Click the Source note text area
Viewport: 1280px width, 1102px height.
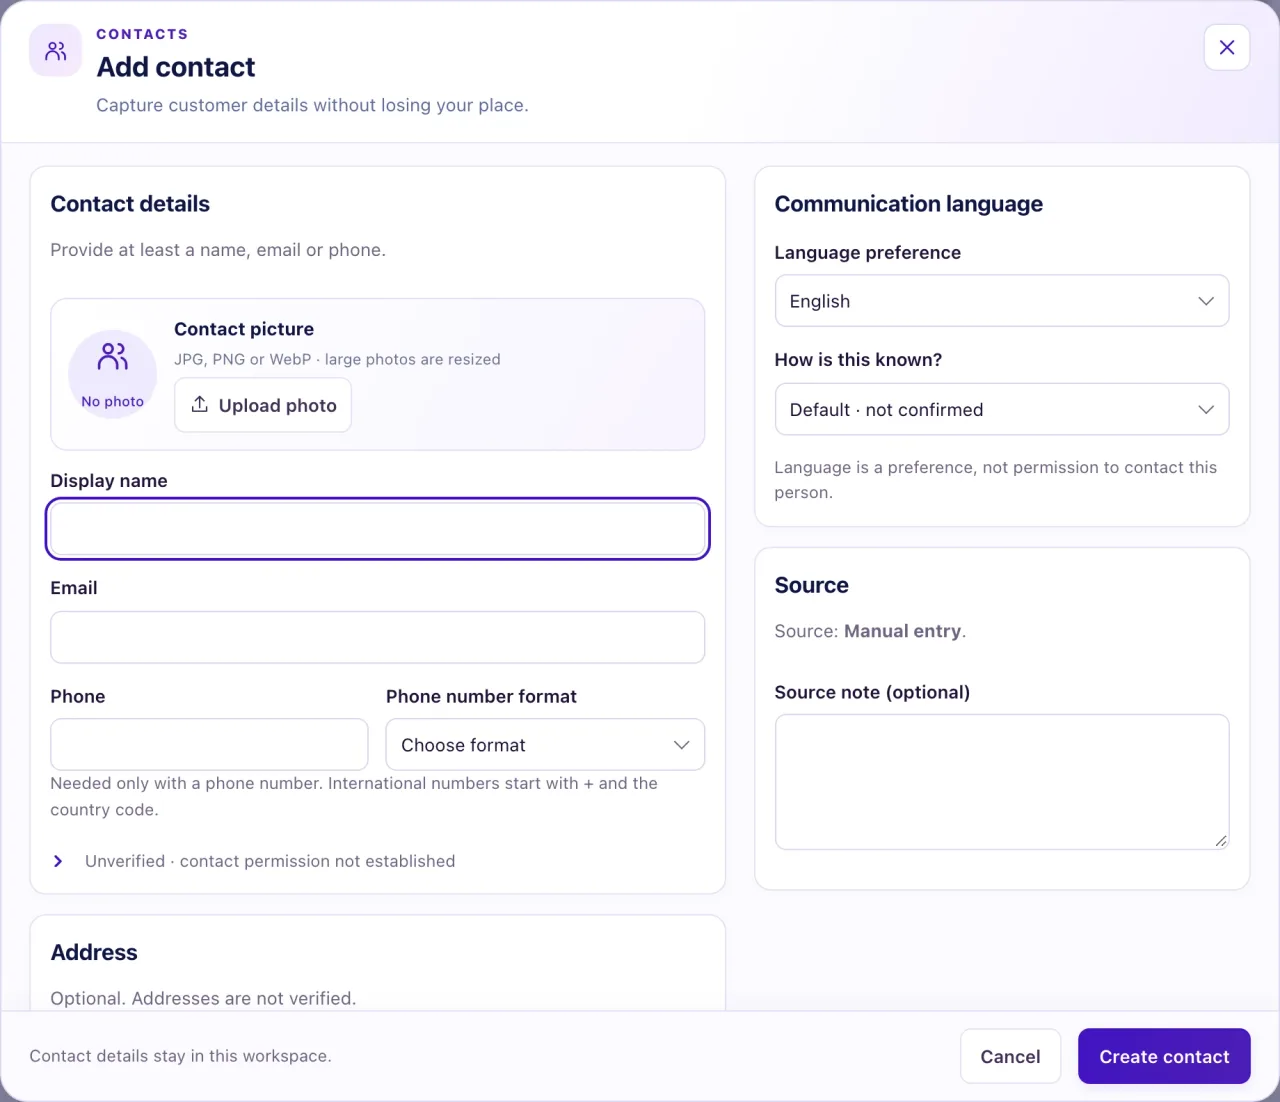[x=1002, y=782]
